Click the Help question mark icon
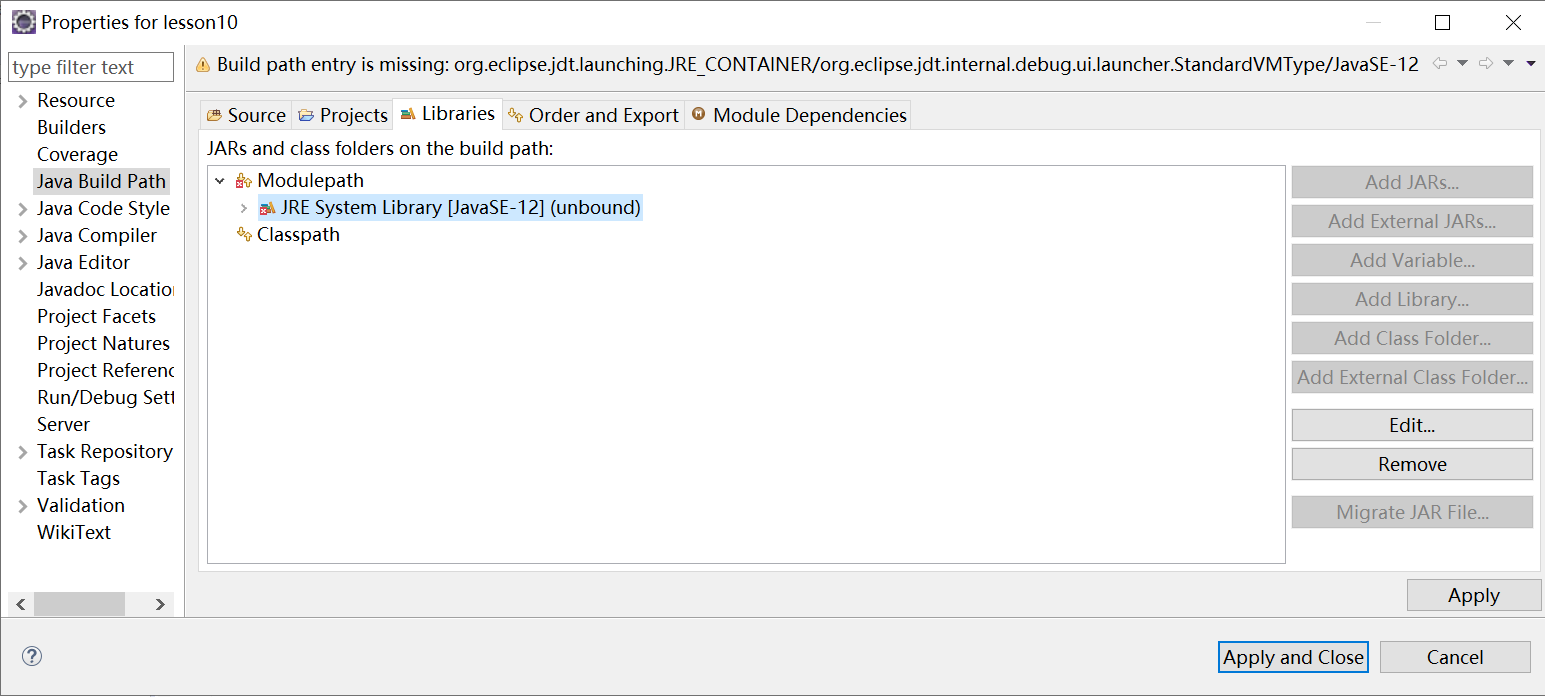Viewport: 1545px width, 697px height. pos(31,656)
